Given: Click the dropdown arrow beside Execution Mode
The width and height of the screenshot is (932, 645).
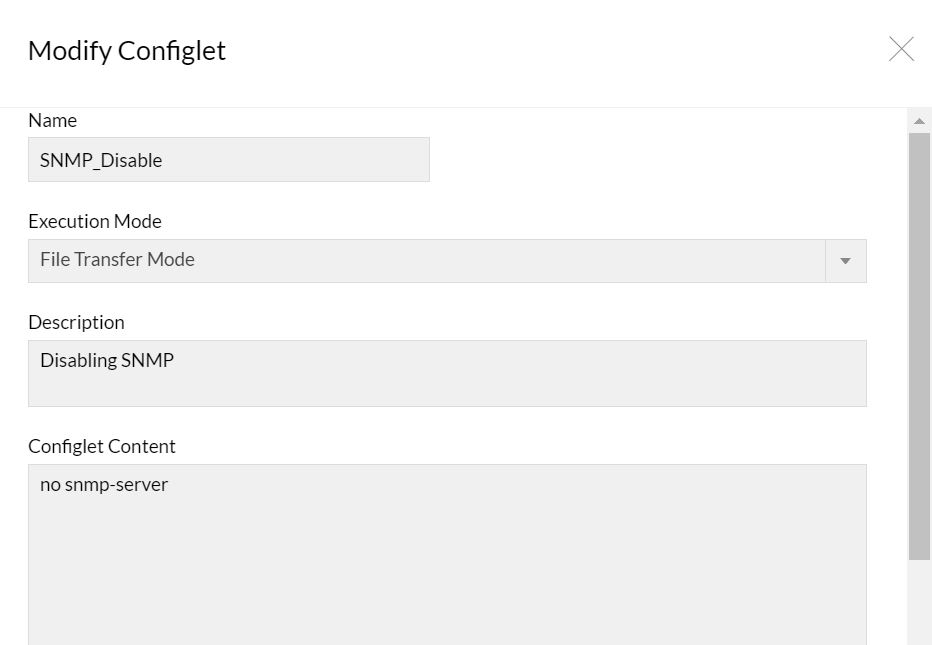Looking at the screenshot, I should point(845,260).
